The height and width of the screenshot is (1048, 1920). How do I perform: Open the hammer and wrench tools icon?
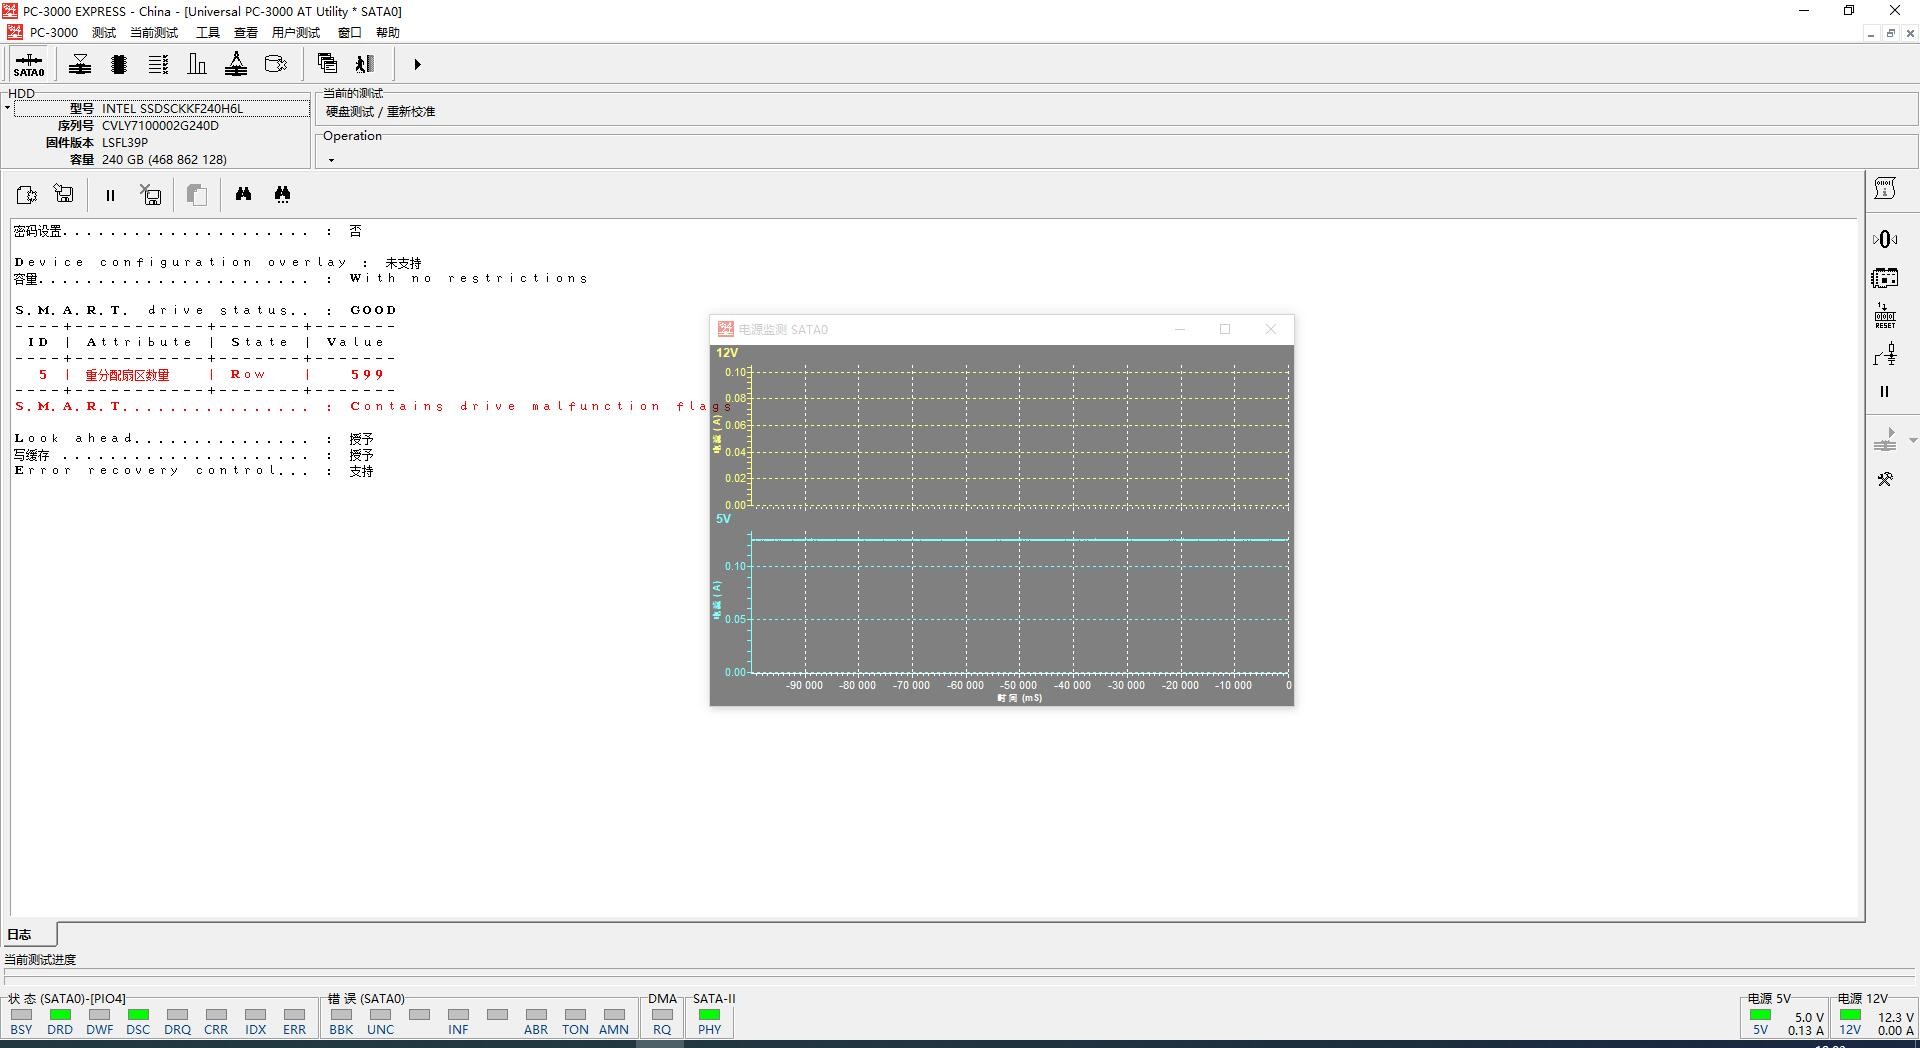(1885, 479)
